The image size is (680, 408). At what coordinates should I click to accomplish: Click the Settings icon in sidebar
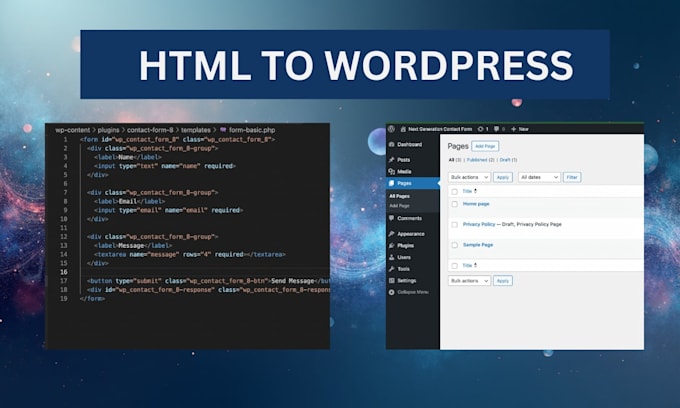(x=392, y=281)
